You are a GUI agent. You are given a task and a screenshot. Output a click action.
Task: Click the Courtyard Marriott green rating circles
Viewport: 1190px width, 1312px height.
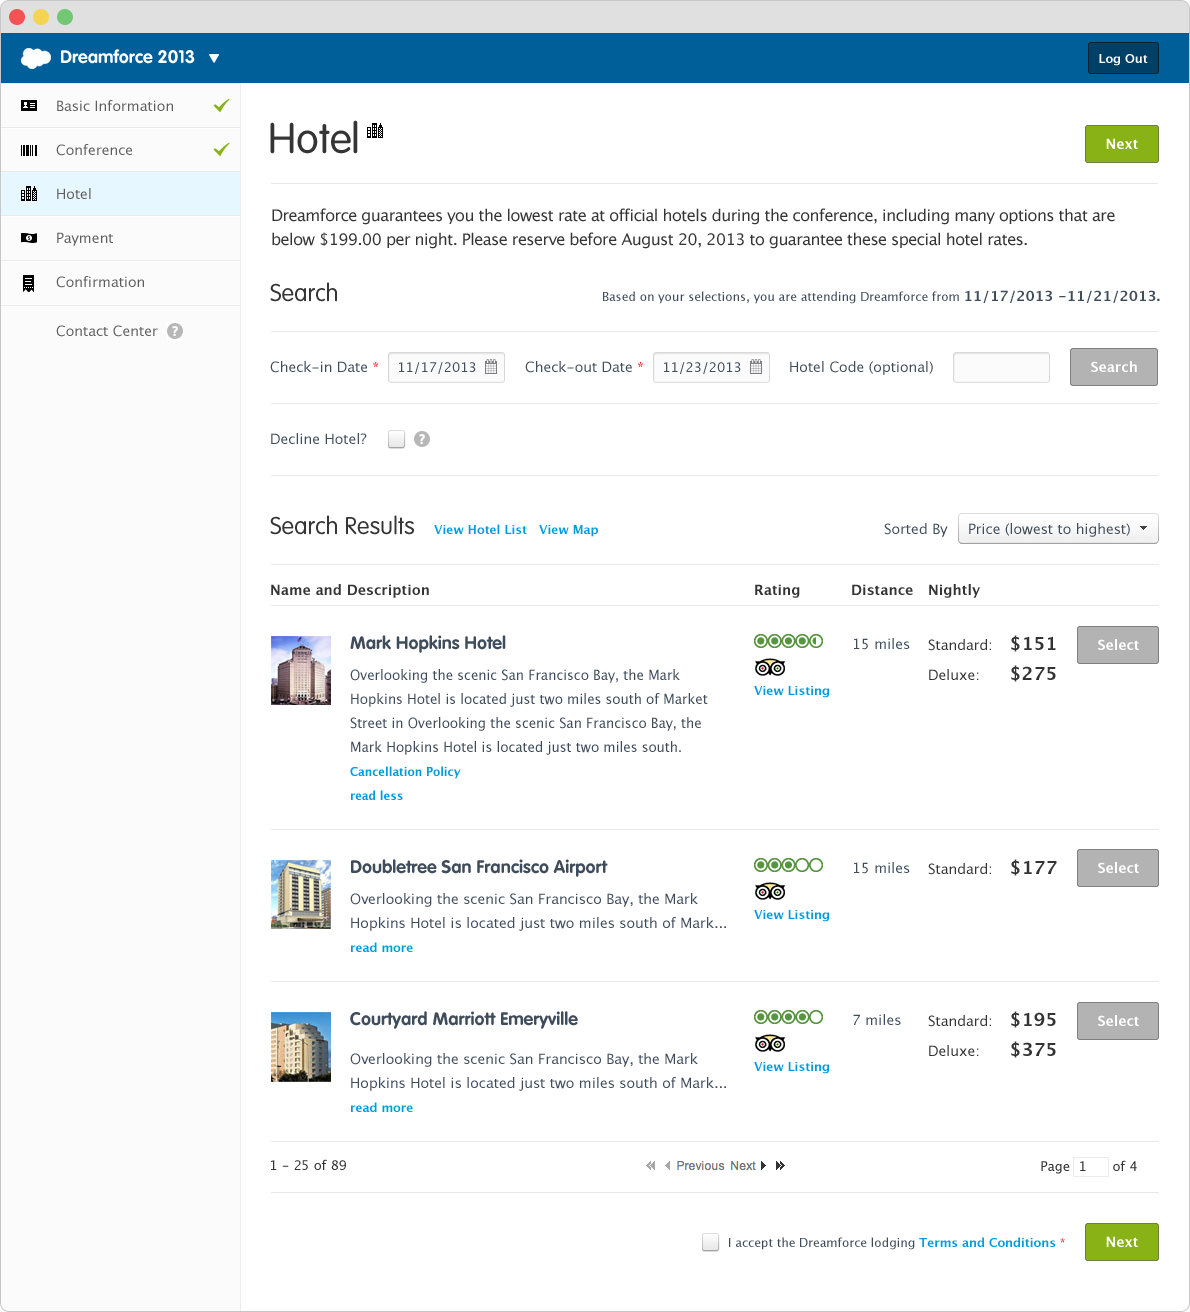[x=789, y=1017]
